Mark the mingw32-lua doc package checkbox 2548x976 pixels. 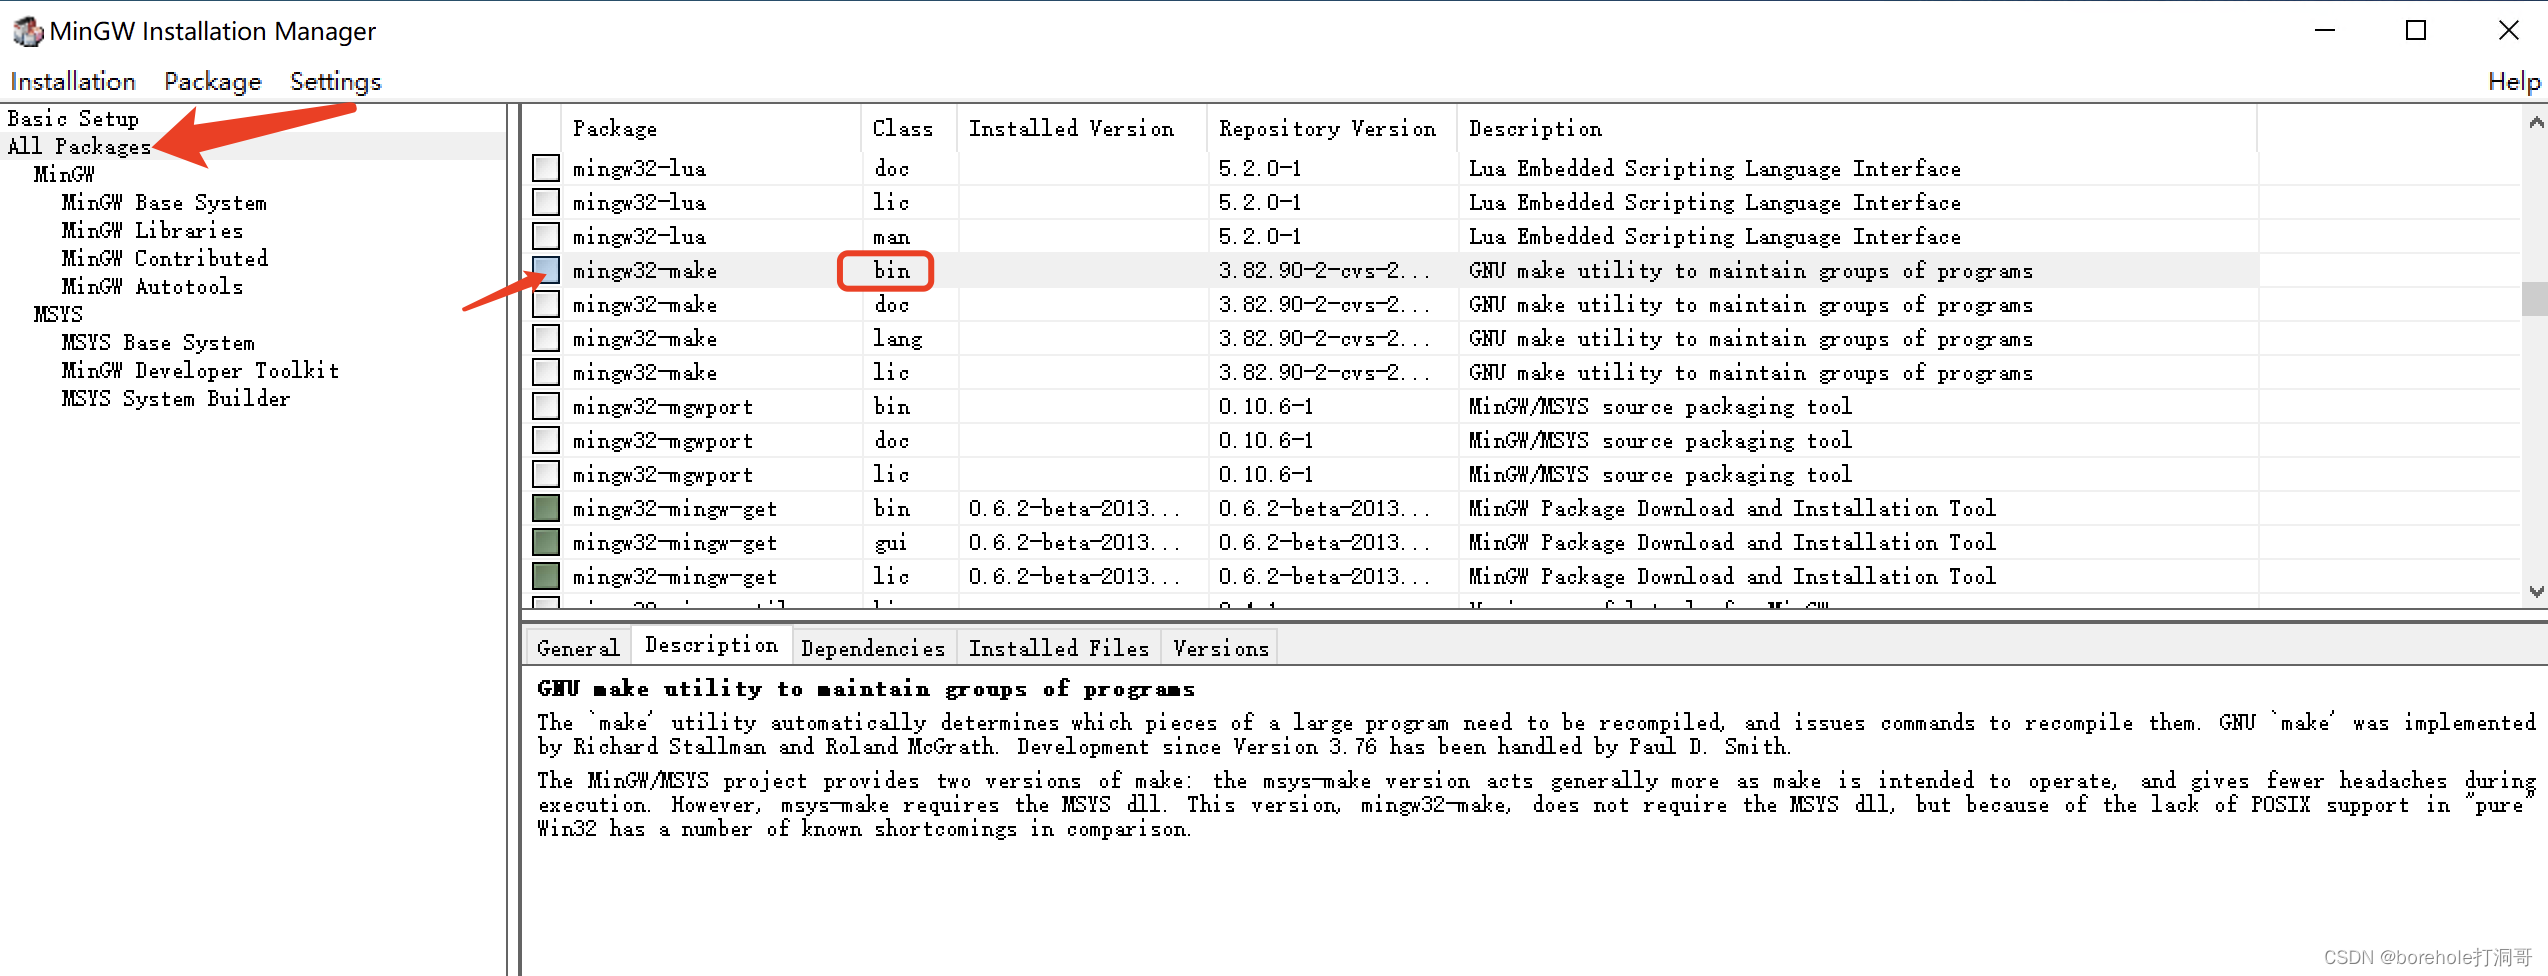point(546,169)
